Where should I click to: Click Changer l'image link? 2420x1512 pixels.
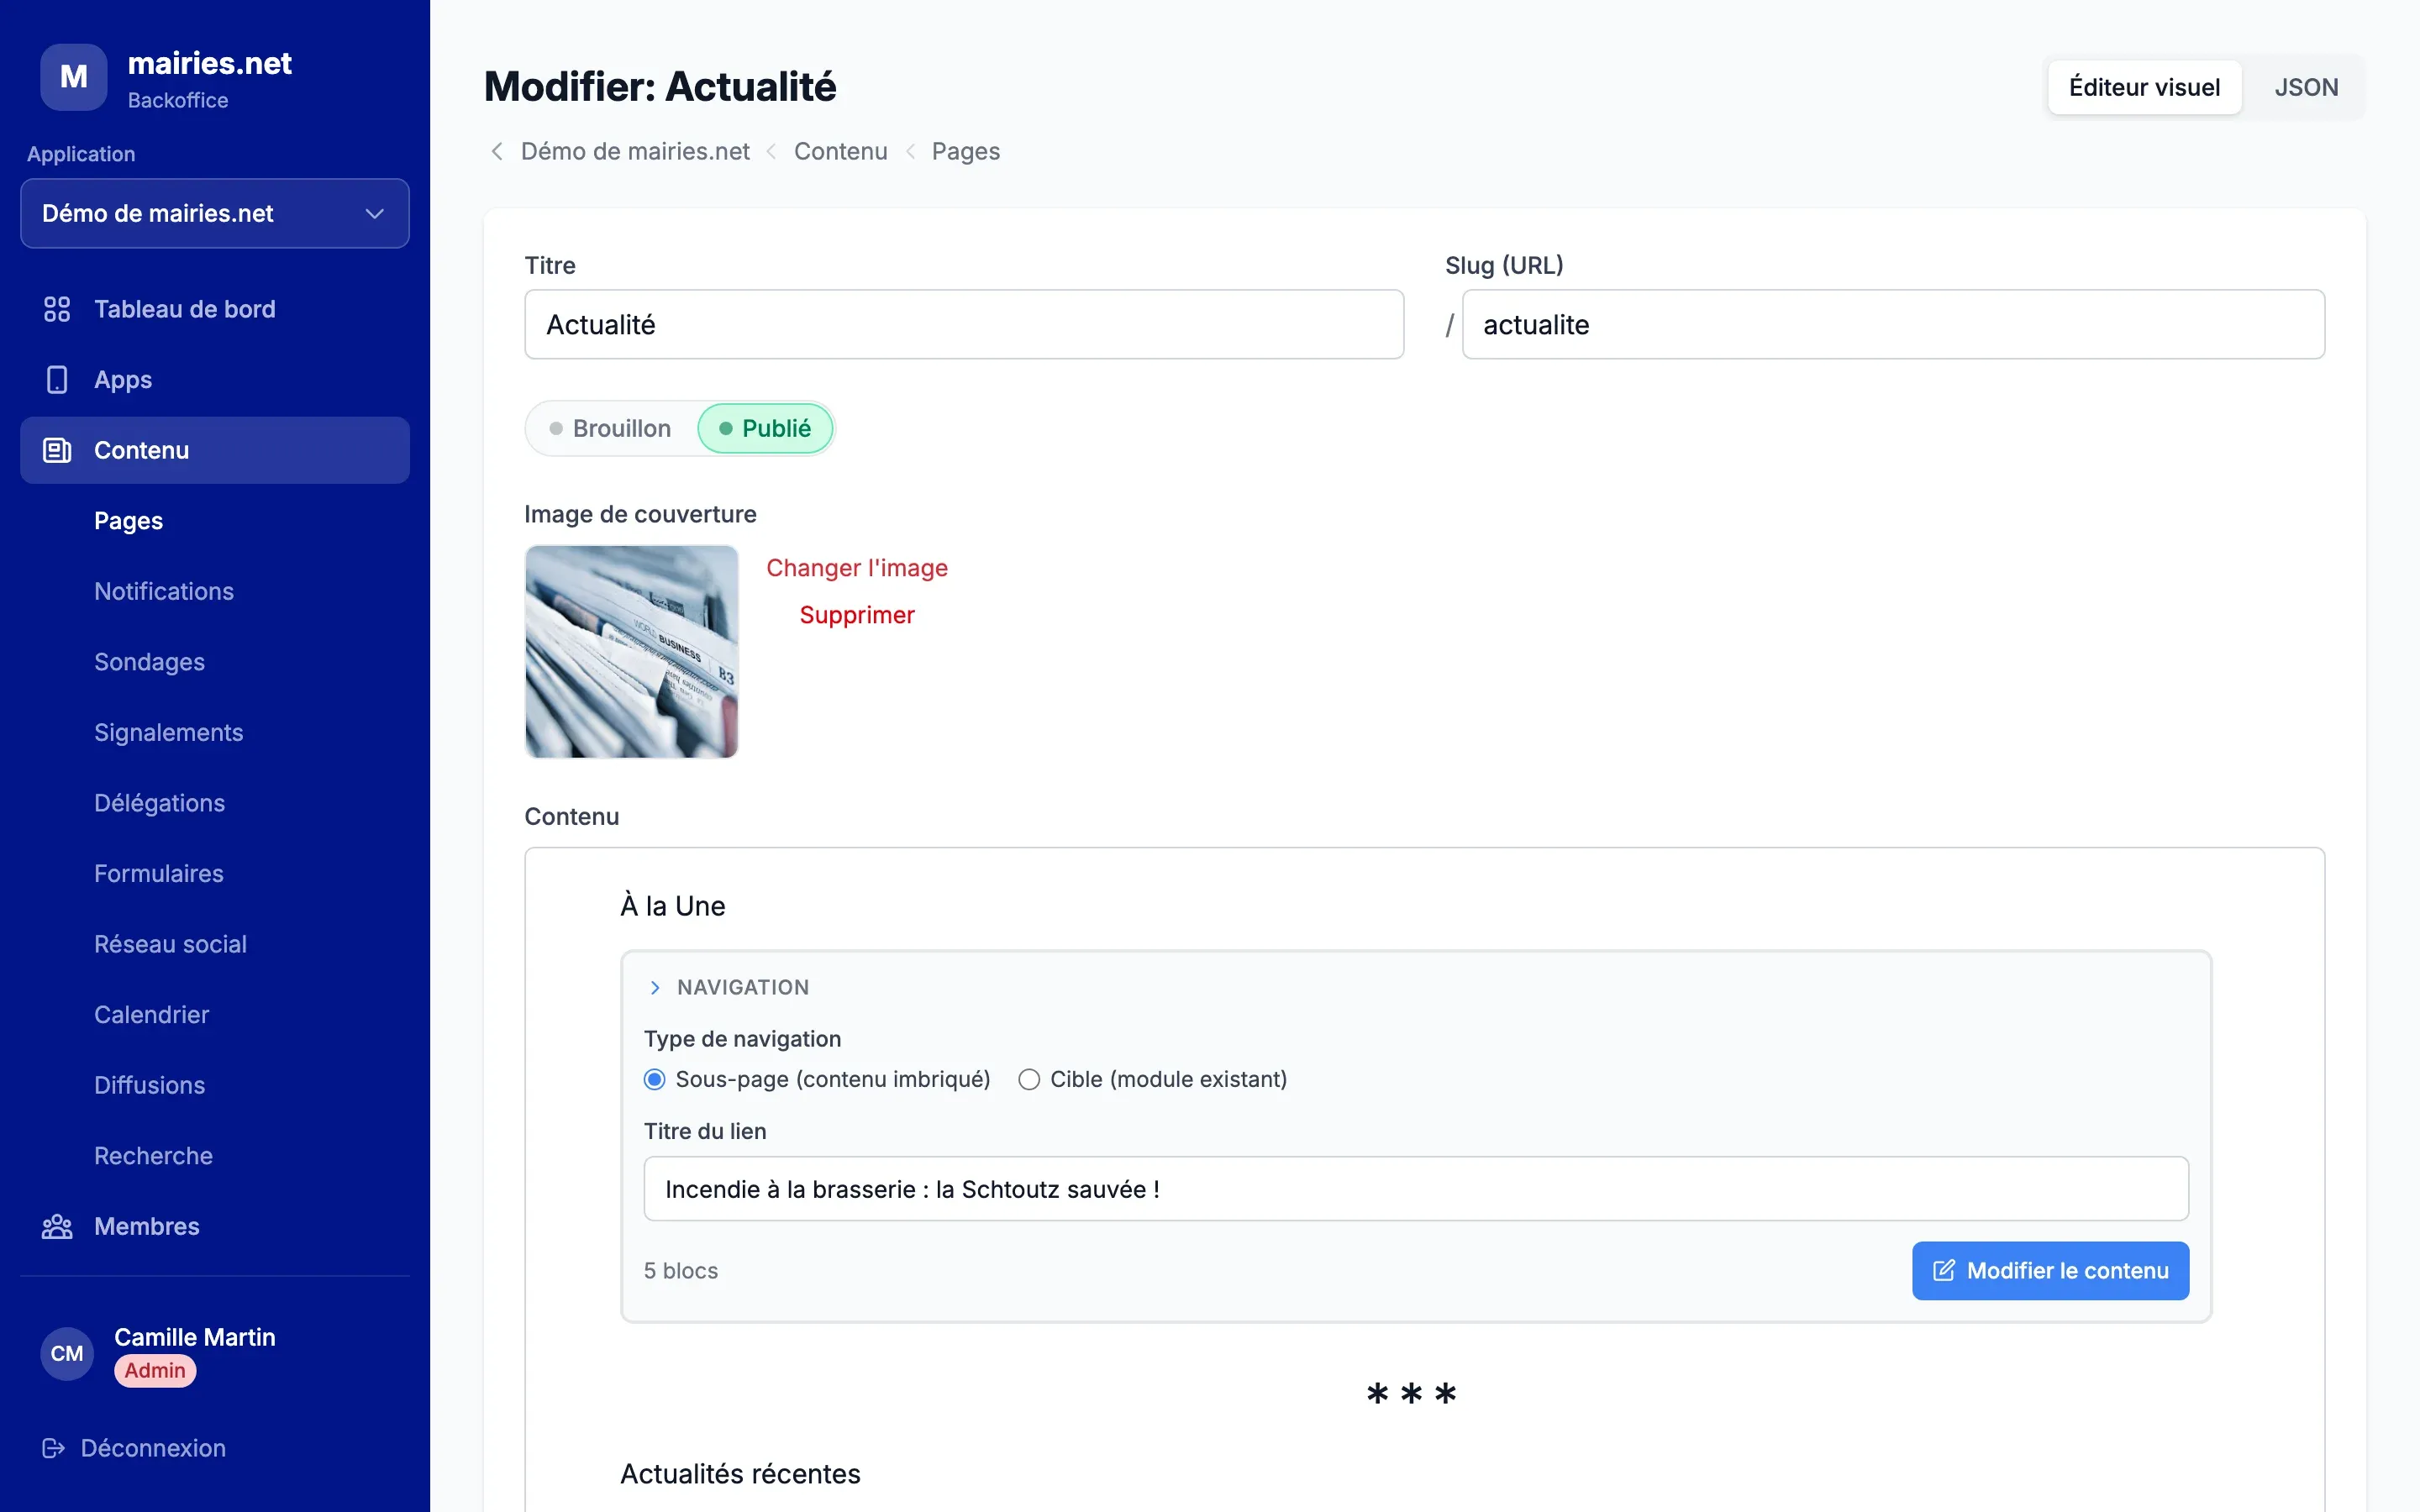tap(857, 568)
